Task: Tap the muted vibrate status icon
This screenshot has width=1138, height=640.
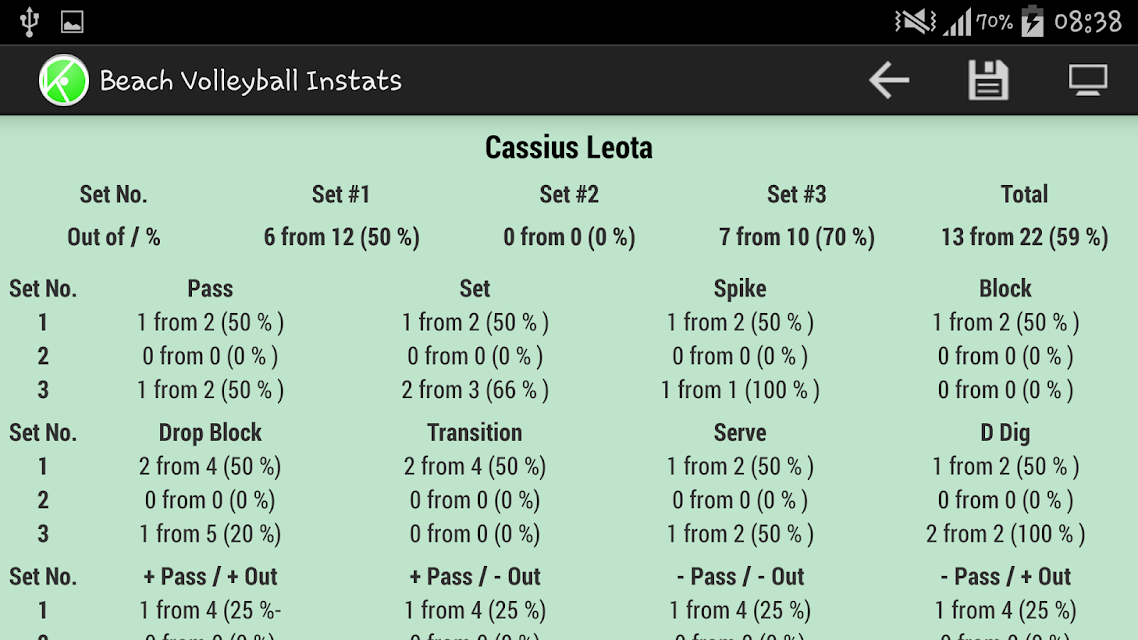Action: coord(915,22)
